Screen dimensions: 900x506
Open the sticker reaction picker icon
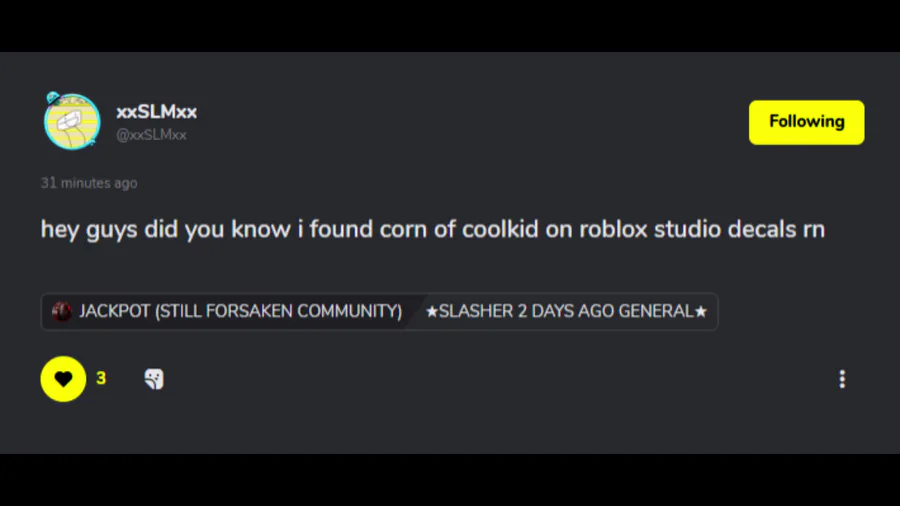click(x=154, y=379)
